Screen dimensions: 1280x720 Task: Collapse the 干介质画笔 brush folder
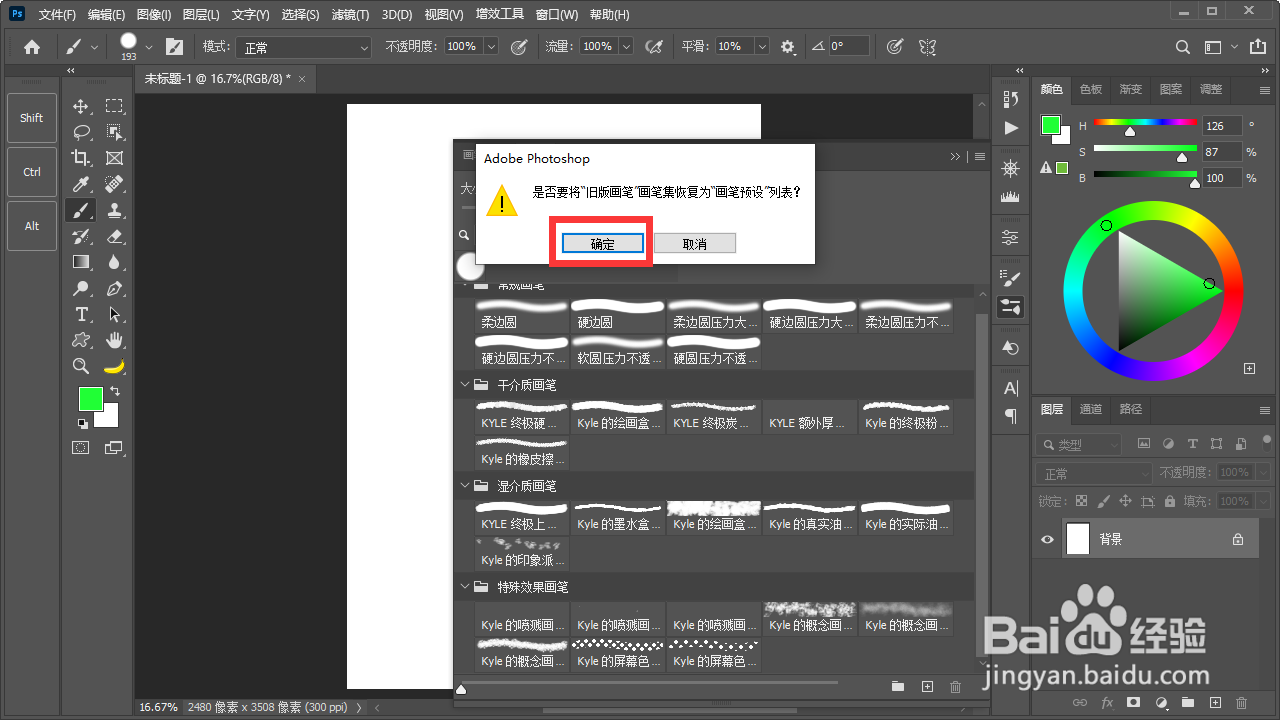pos(465,384)
